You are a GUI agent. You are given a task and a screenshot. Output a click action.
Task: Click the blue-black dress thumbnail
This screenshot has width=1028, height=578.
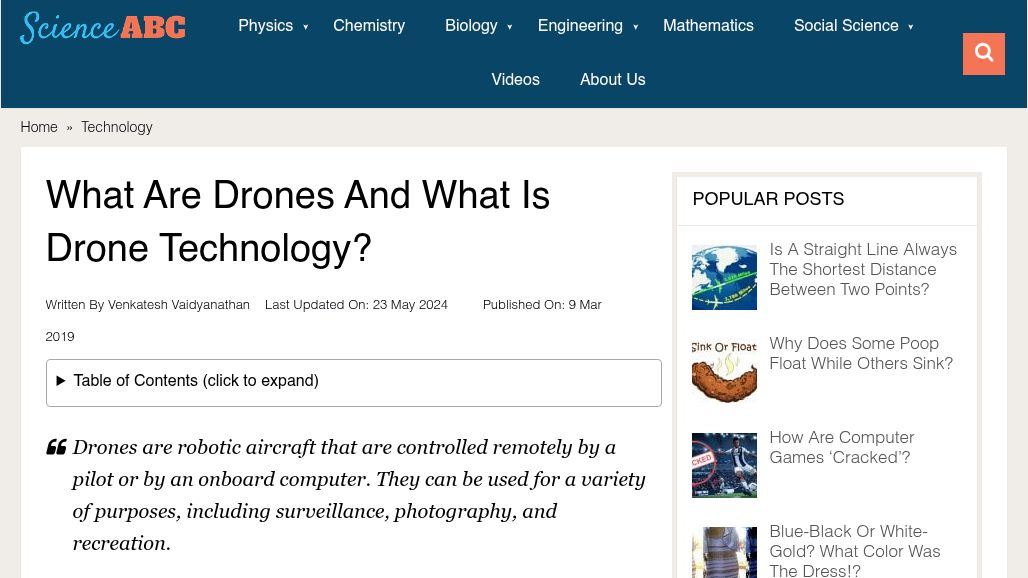click(x=723, y=553)
